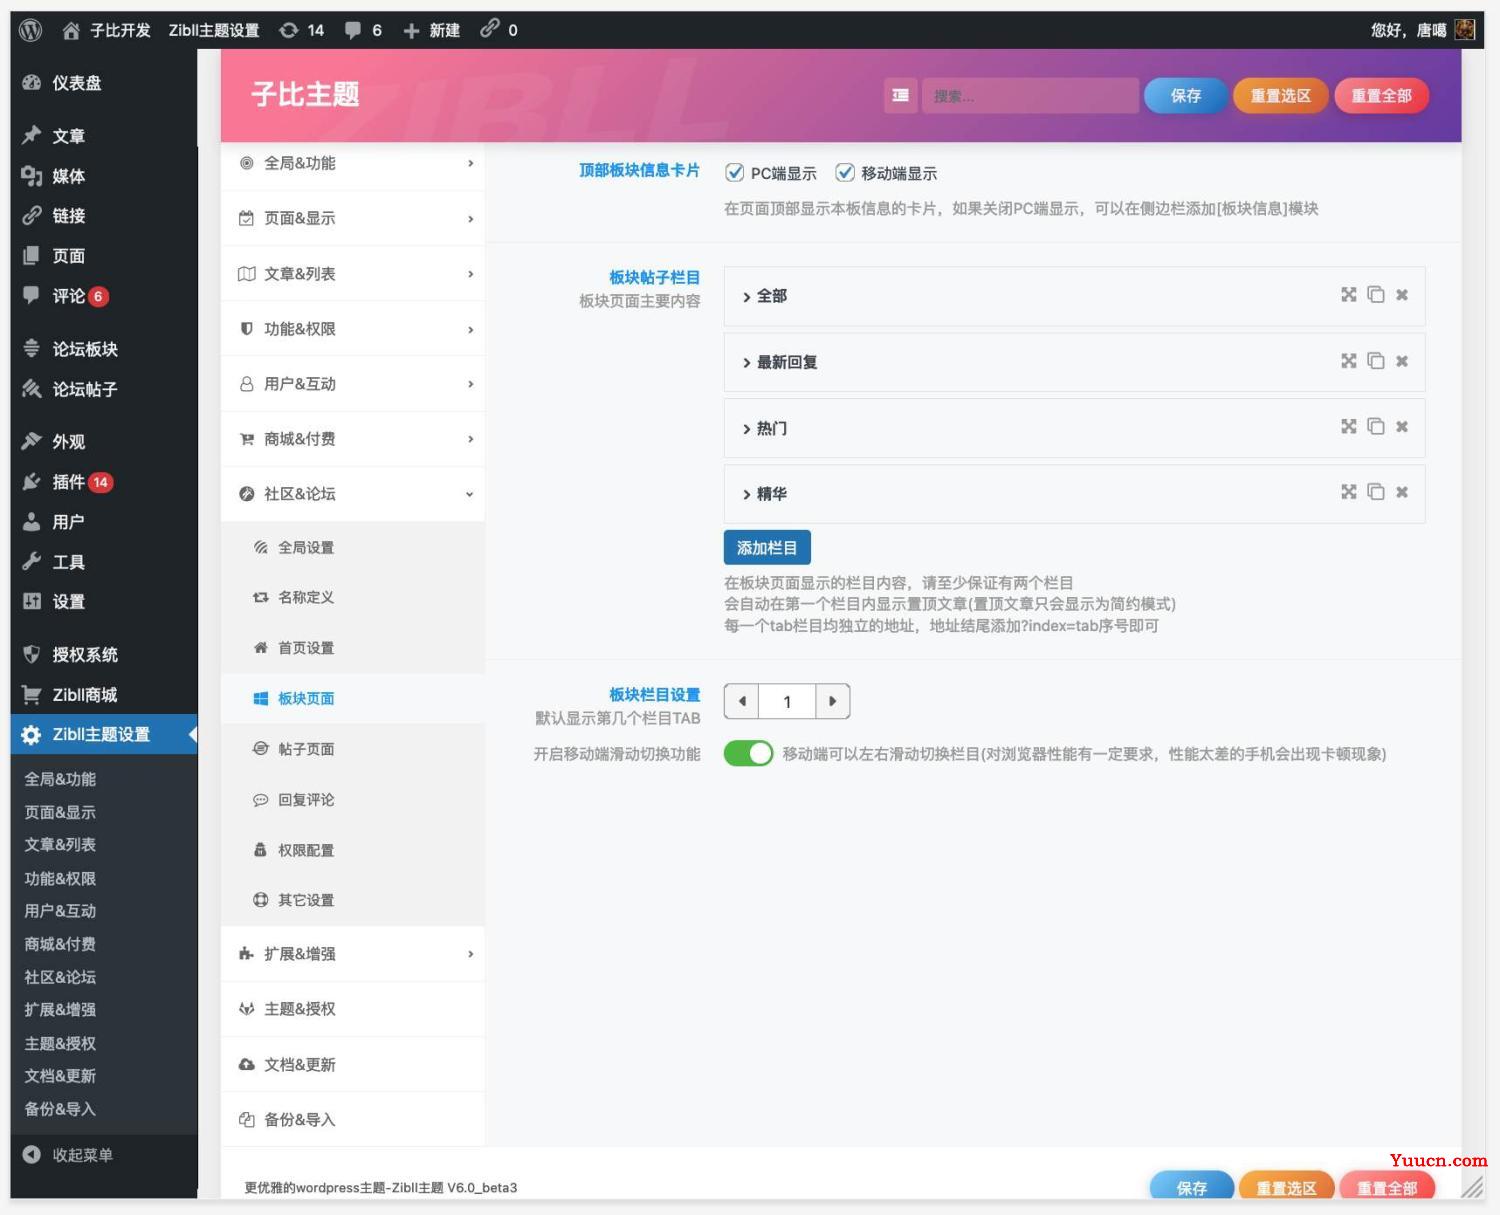
Task: Click the 媒体 media icon in sidebar
Action: pos(32,176)
